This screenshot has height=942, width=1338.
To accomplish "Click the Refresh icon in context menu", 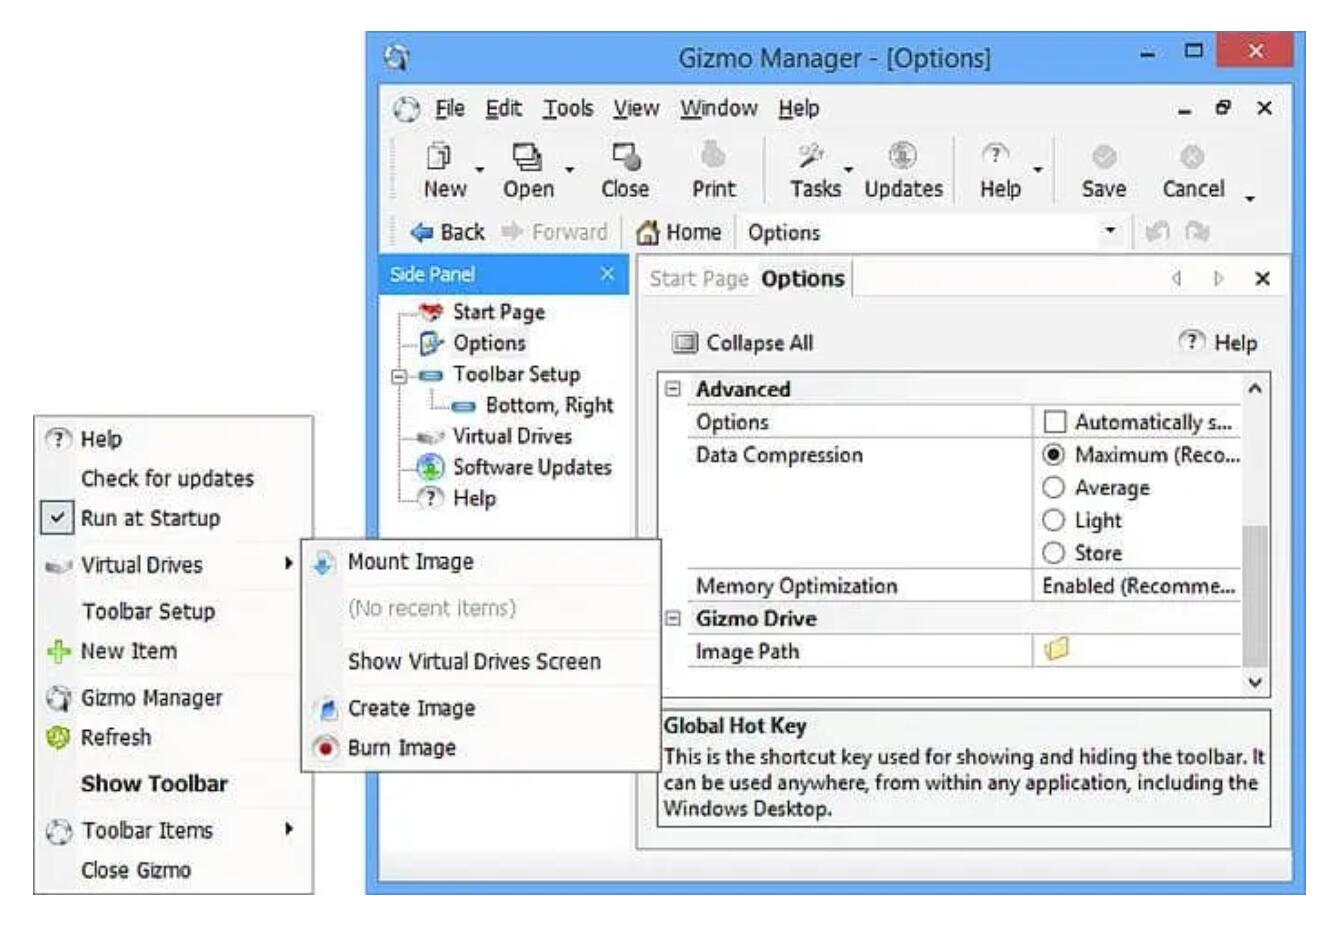I will (x=58, y=738).
